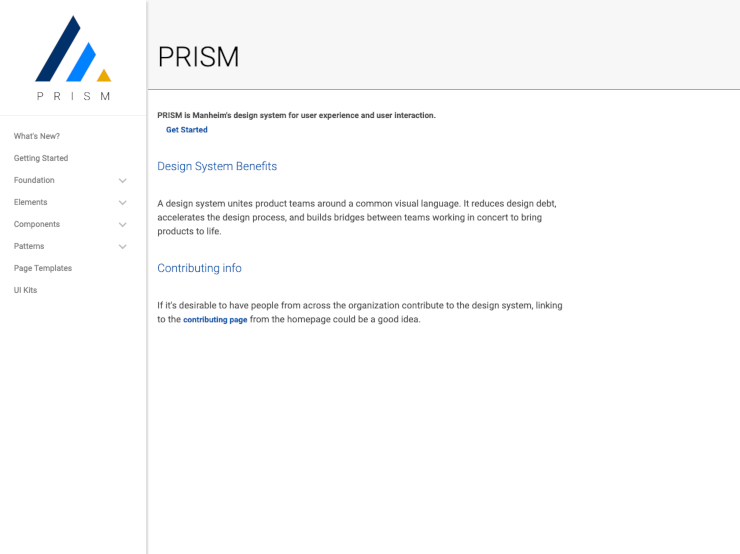740x554 pixels.
Task: Follow the contributing page link
Action: click(215, 319)
